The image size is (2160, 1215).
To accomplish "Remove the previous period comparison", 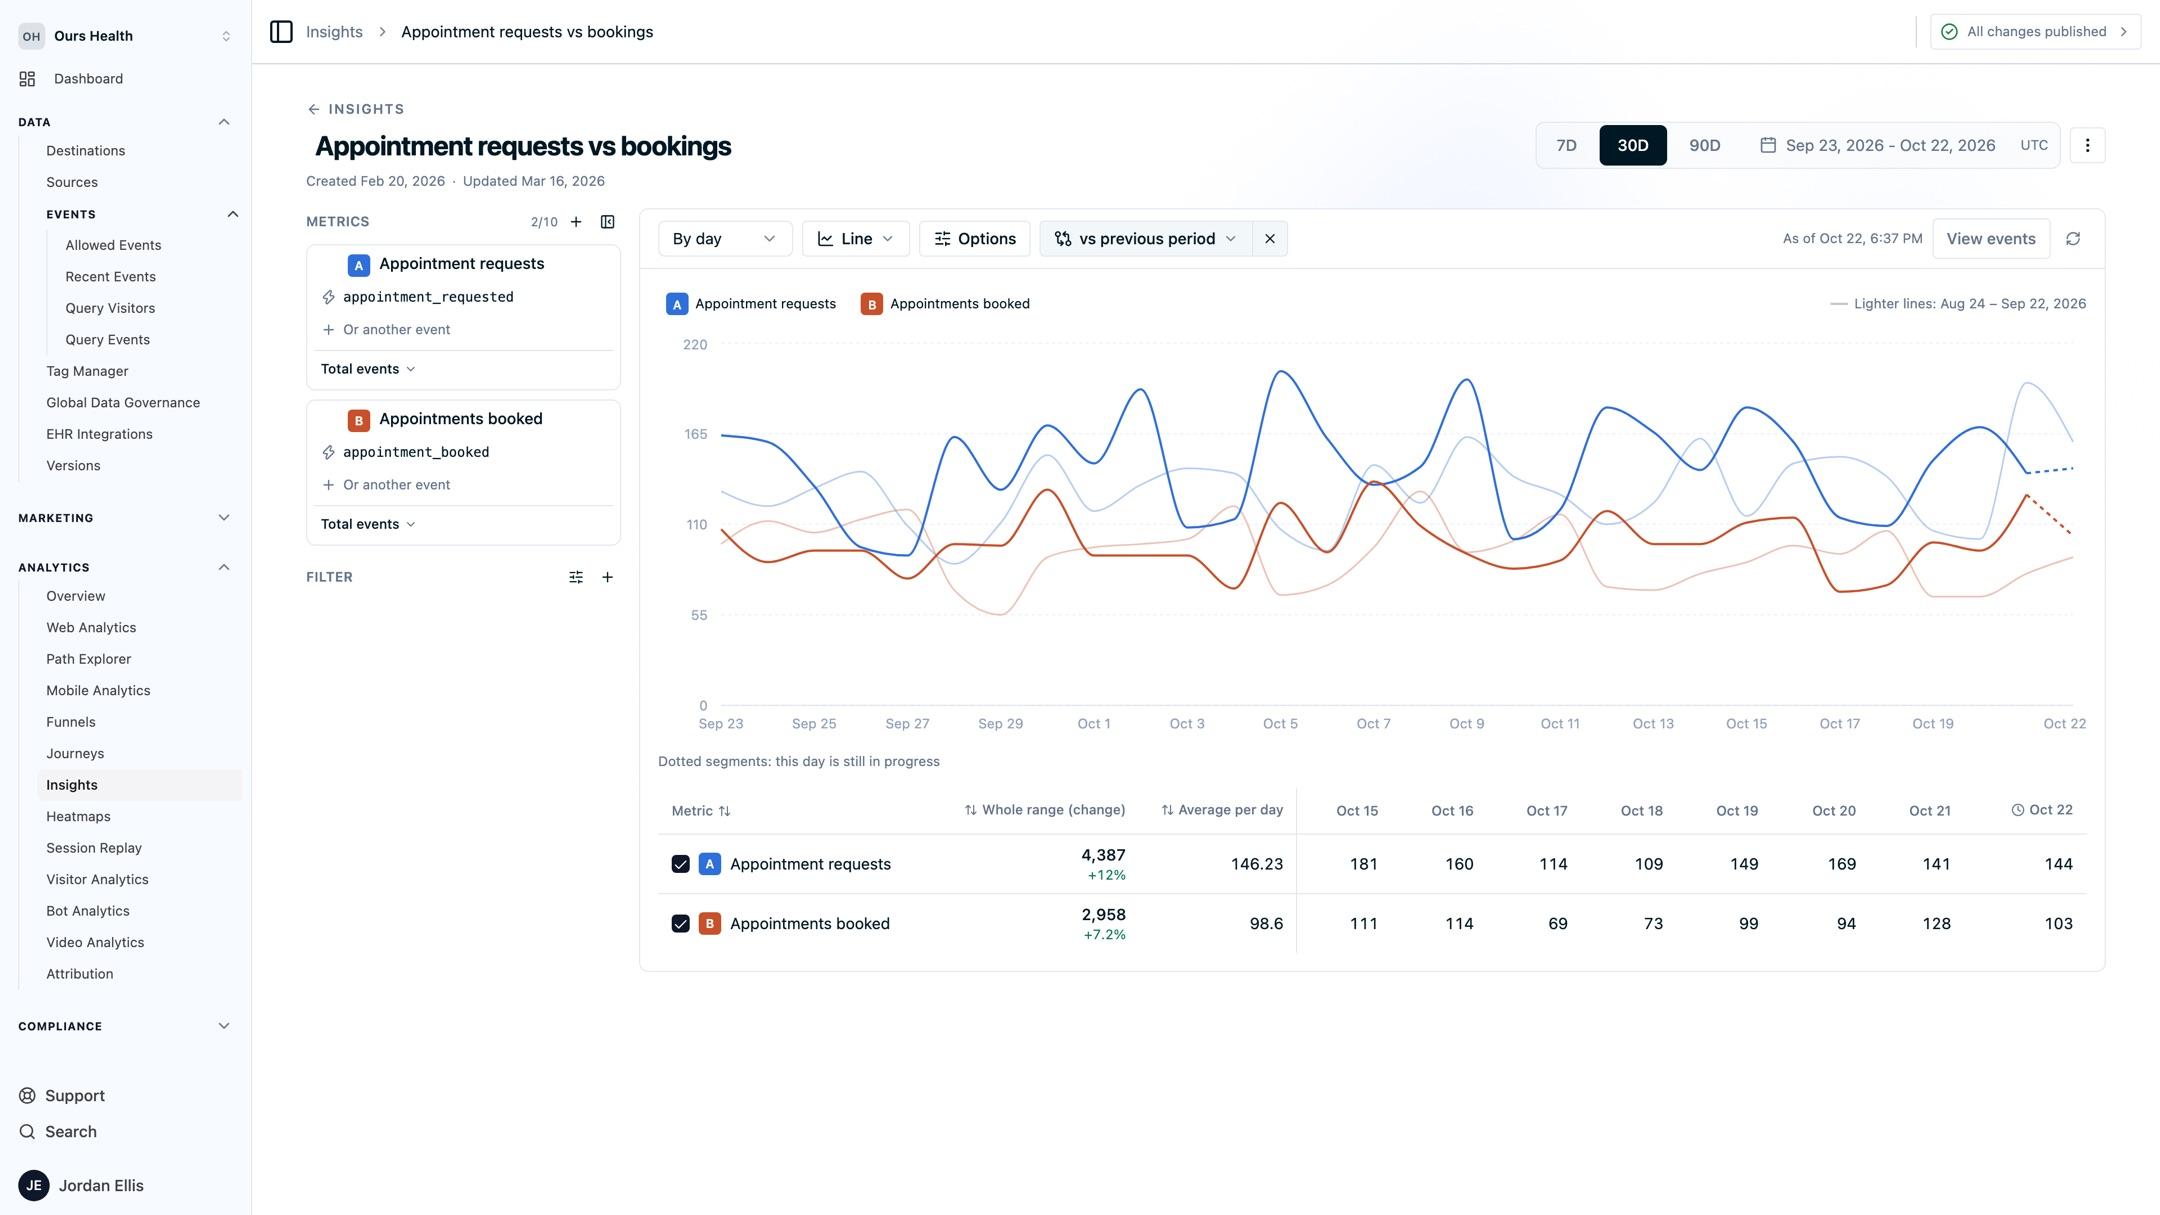I will [x=1270, y=239].
